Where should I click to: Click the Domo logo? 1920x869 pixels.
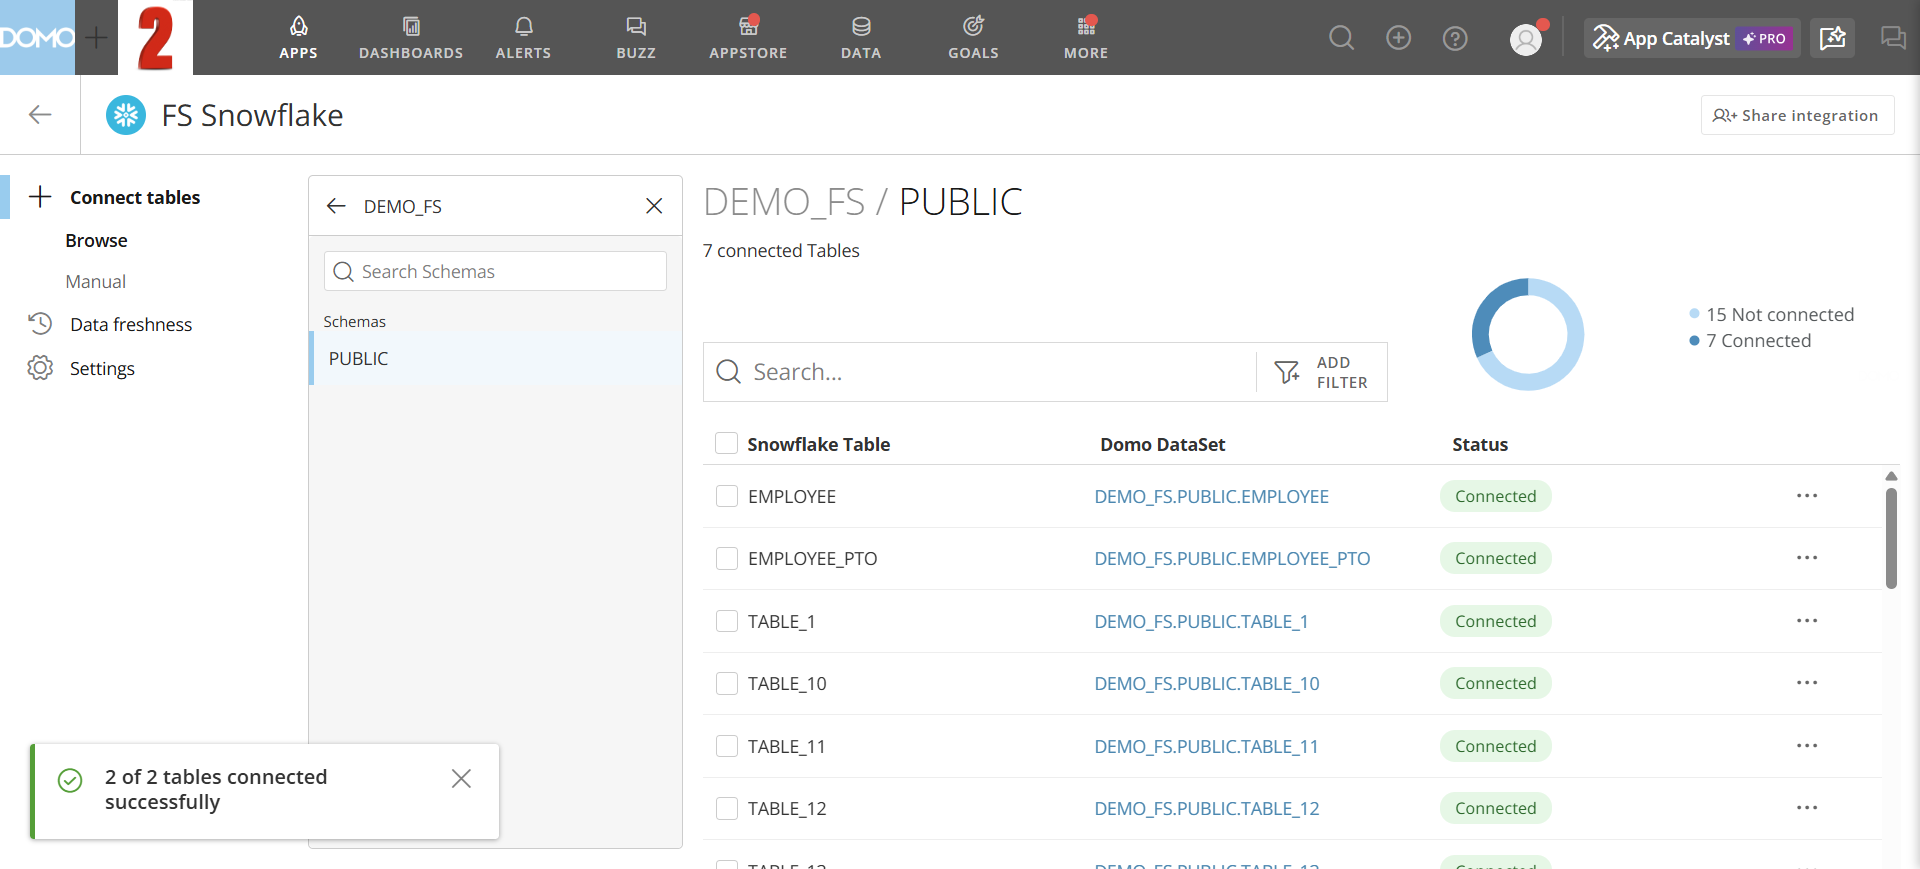click(x=37, y=38)
